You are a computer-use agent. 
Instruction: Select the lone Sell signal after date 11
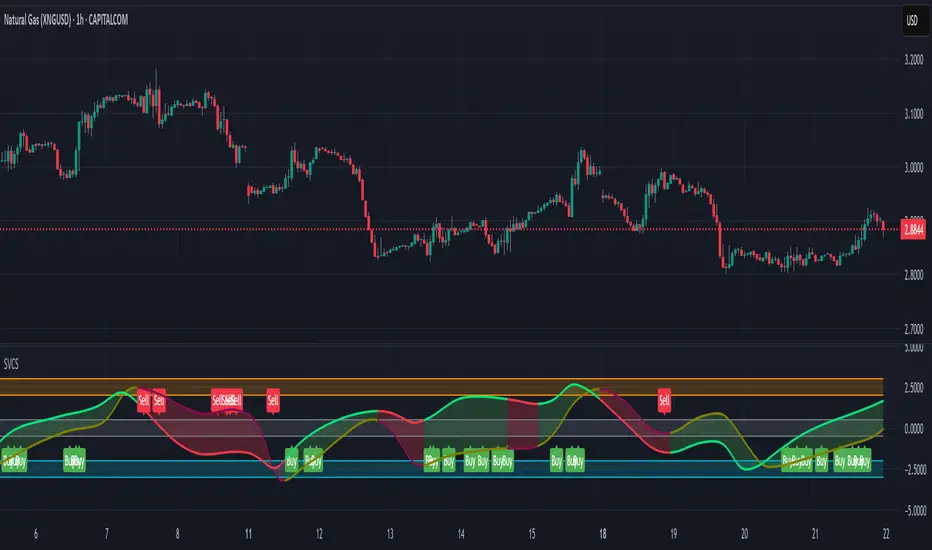tap(273, 401)
